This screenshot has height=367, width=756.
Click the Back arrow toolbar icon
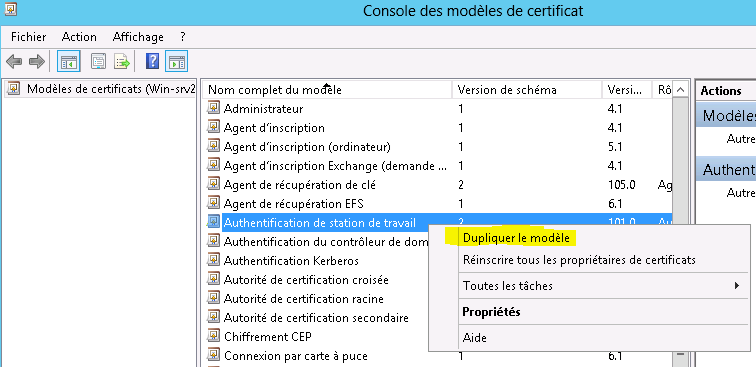(14, 62)
